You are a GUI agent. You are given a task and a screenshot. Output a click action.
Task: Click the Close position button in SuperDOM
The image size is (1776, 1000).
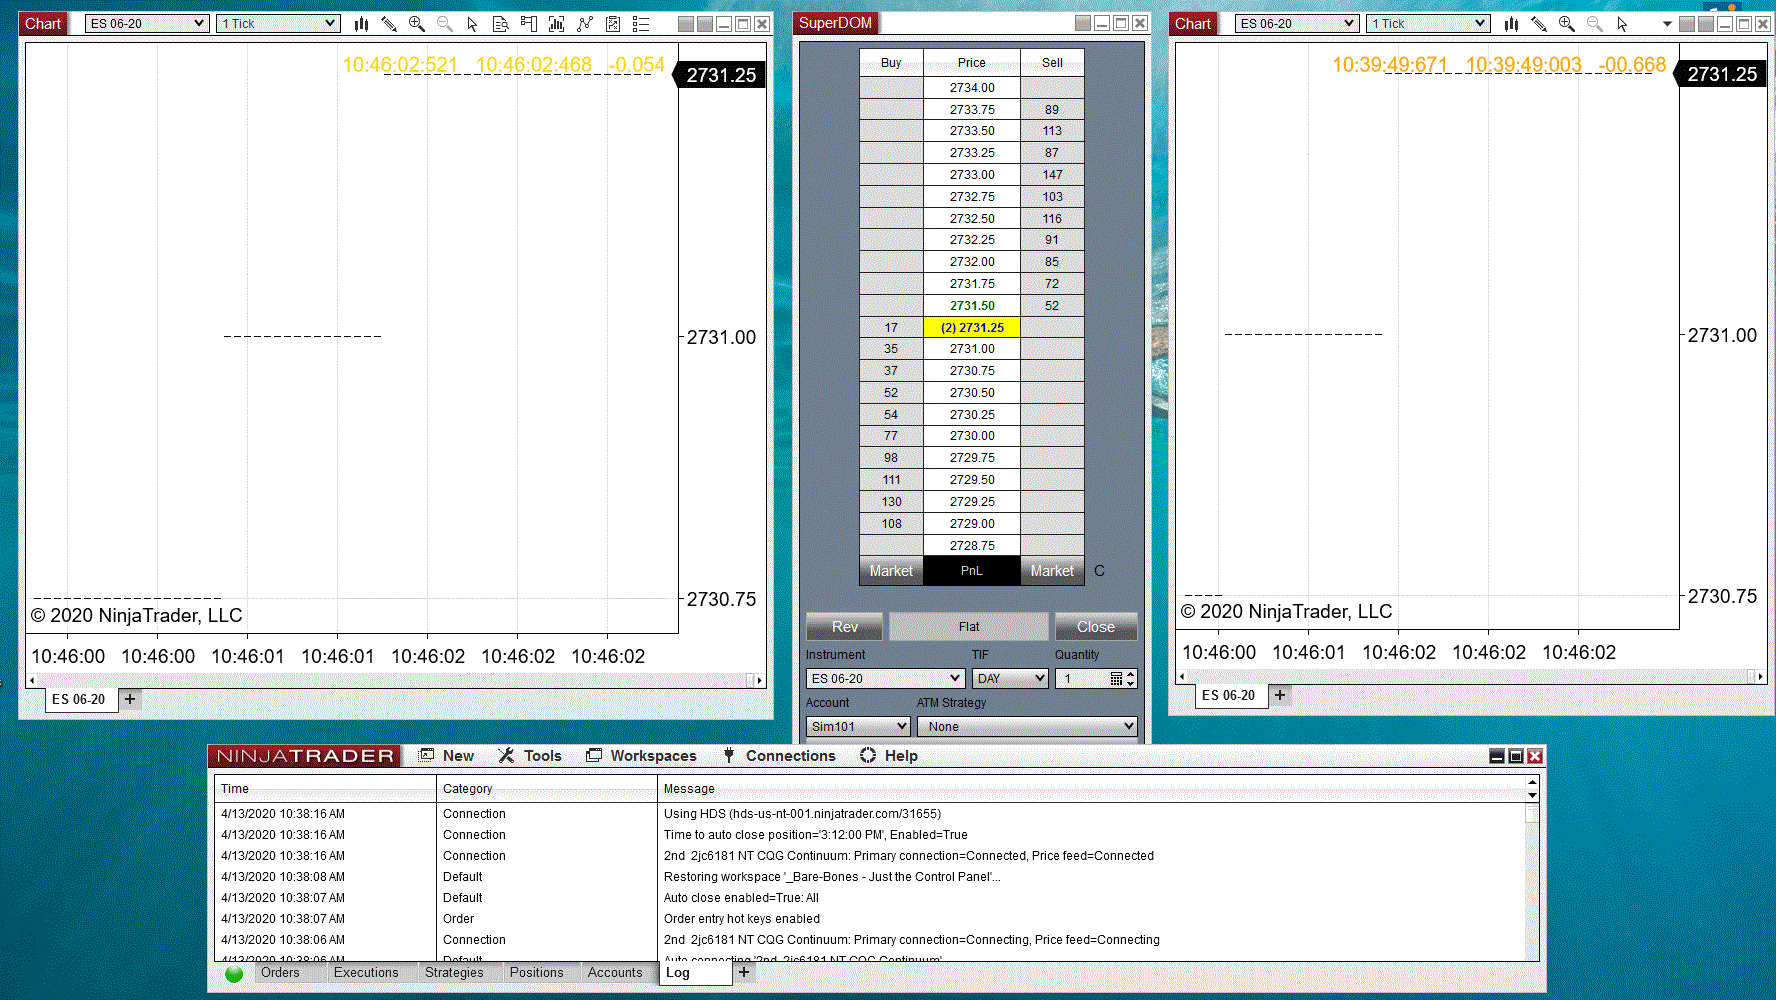coord(1096,627)
